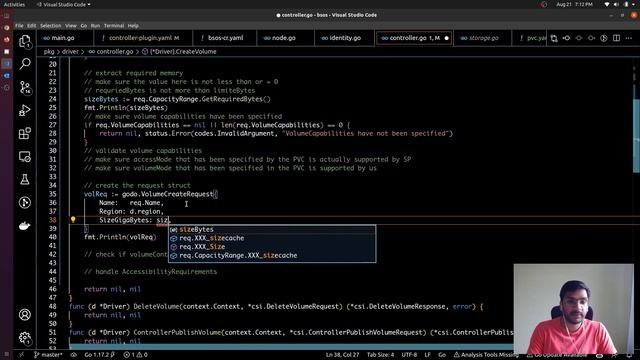Open the More Actions ellipsis in editor toolbar
640x360 pixels.
point(629,38)
